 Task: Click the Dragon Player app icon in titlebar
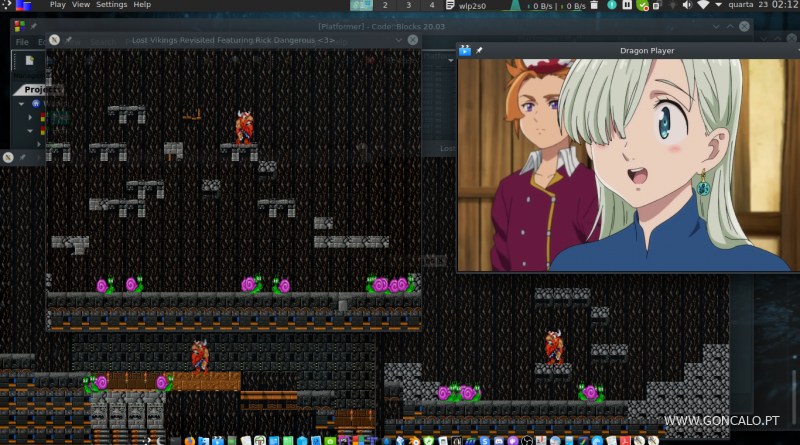(x=465, y=50)
